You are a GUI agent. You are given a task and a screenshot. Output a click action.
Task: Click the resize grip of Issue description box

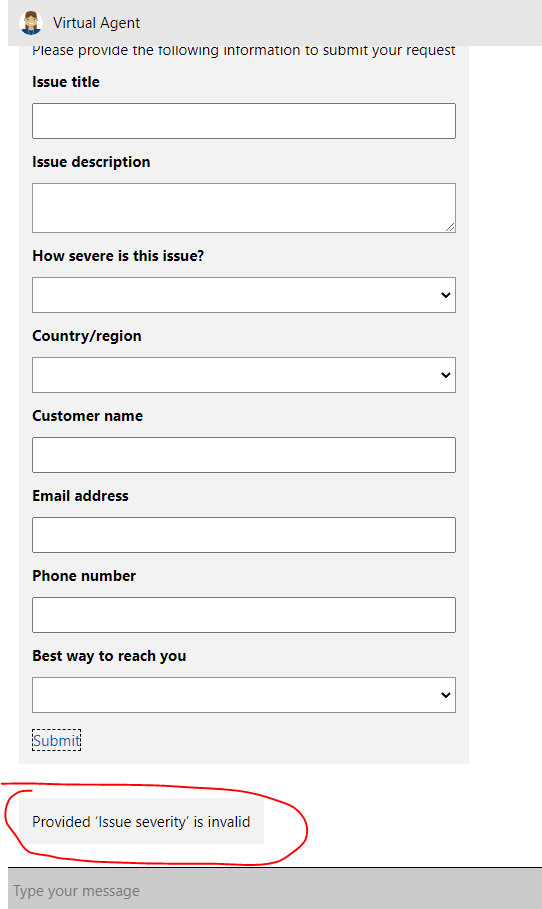tap(450, 227)
